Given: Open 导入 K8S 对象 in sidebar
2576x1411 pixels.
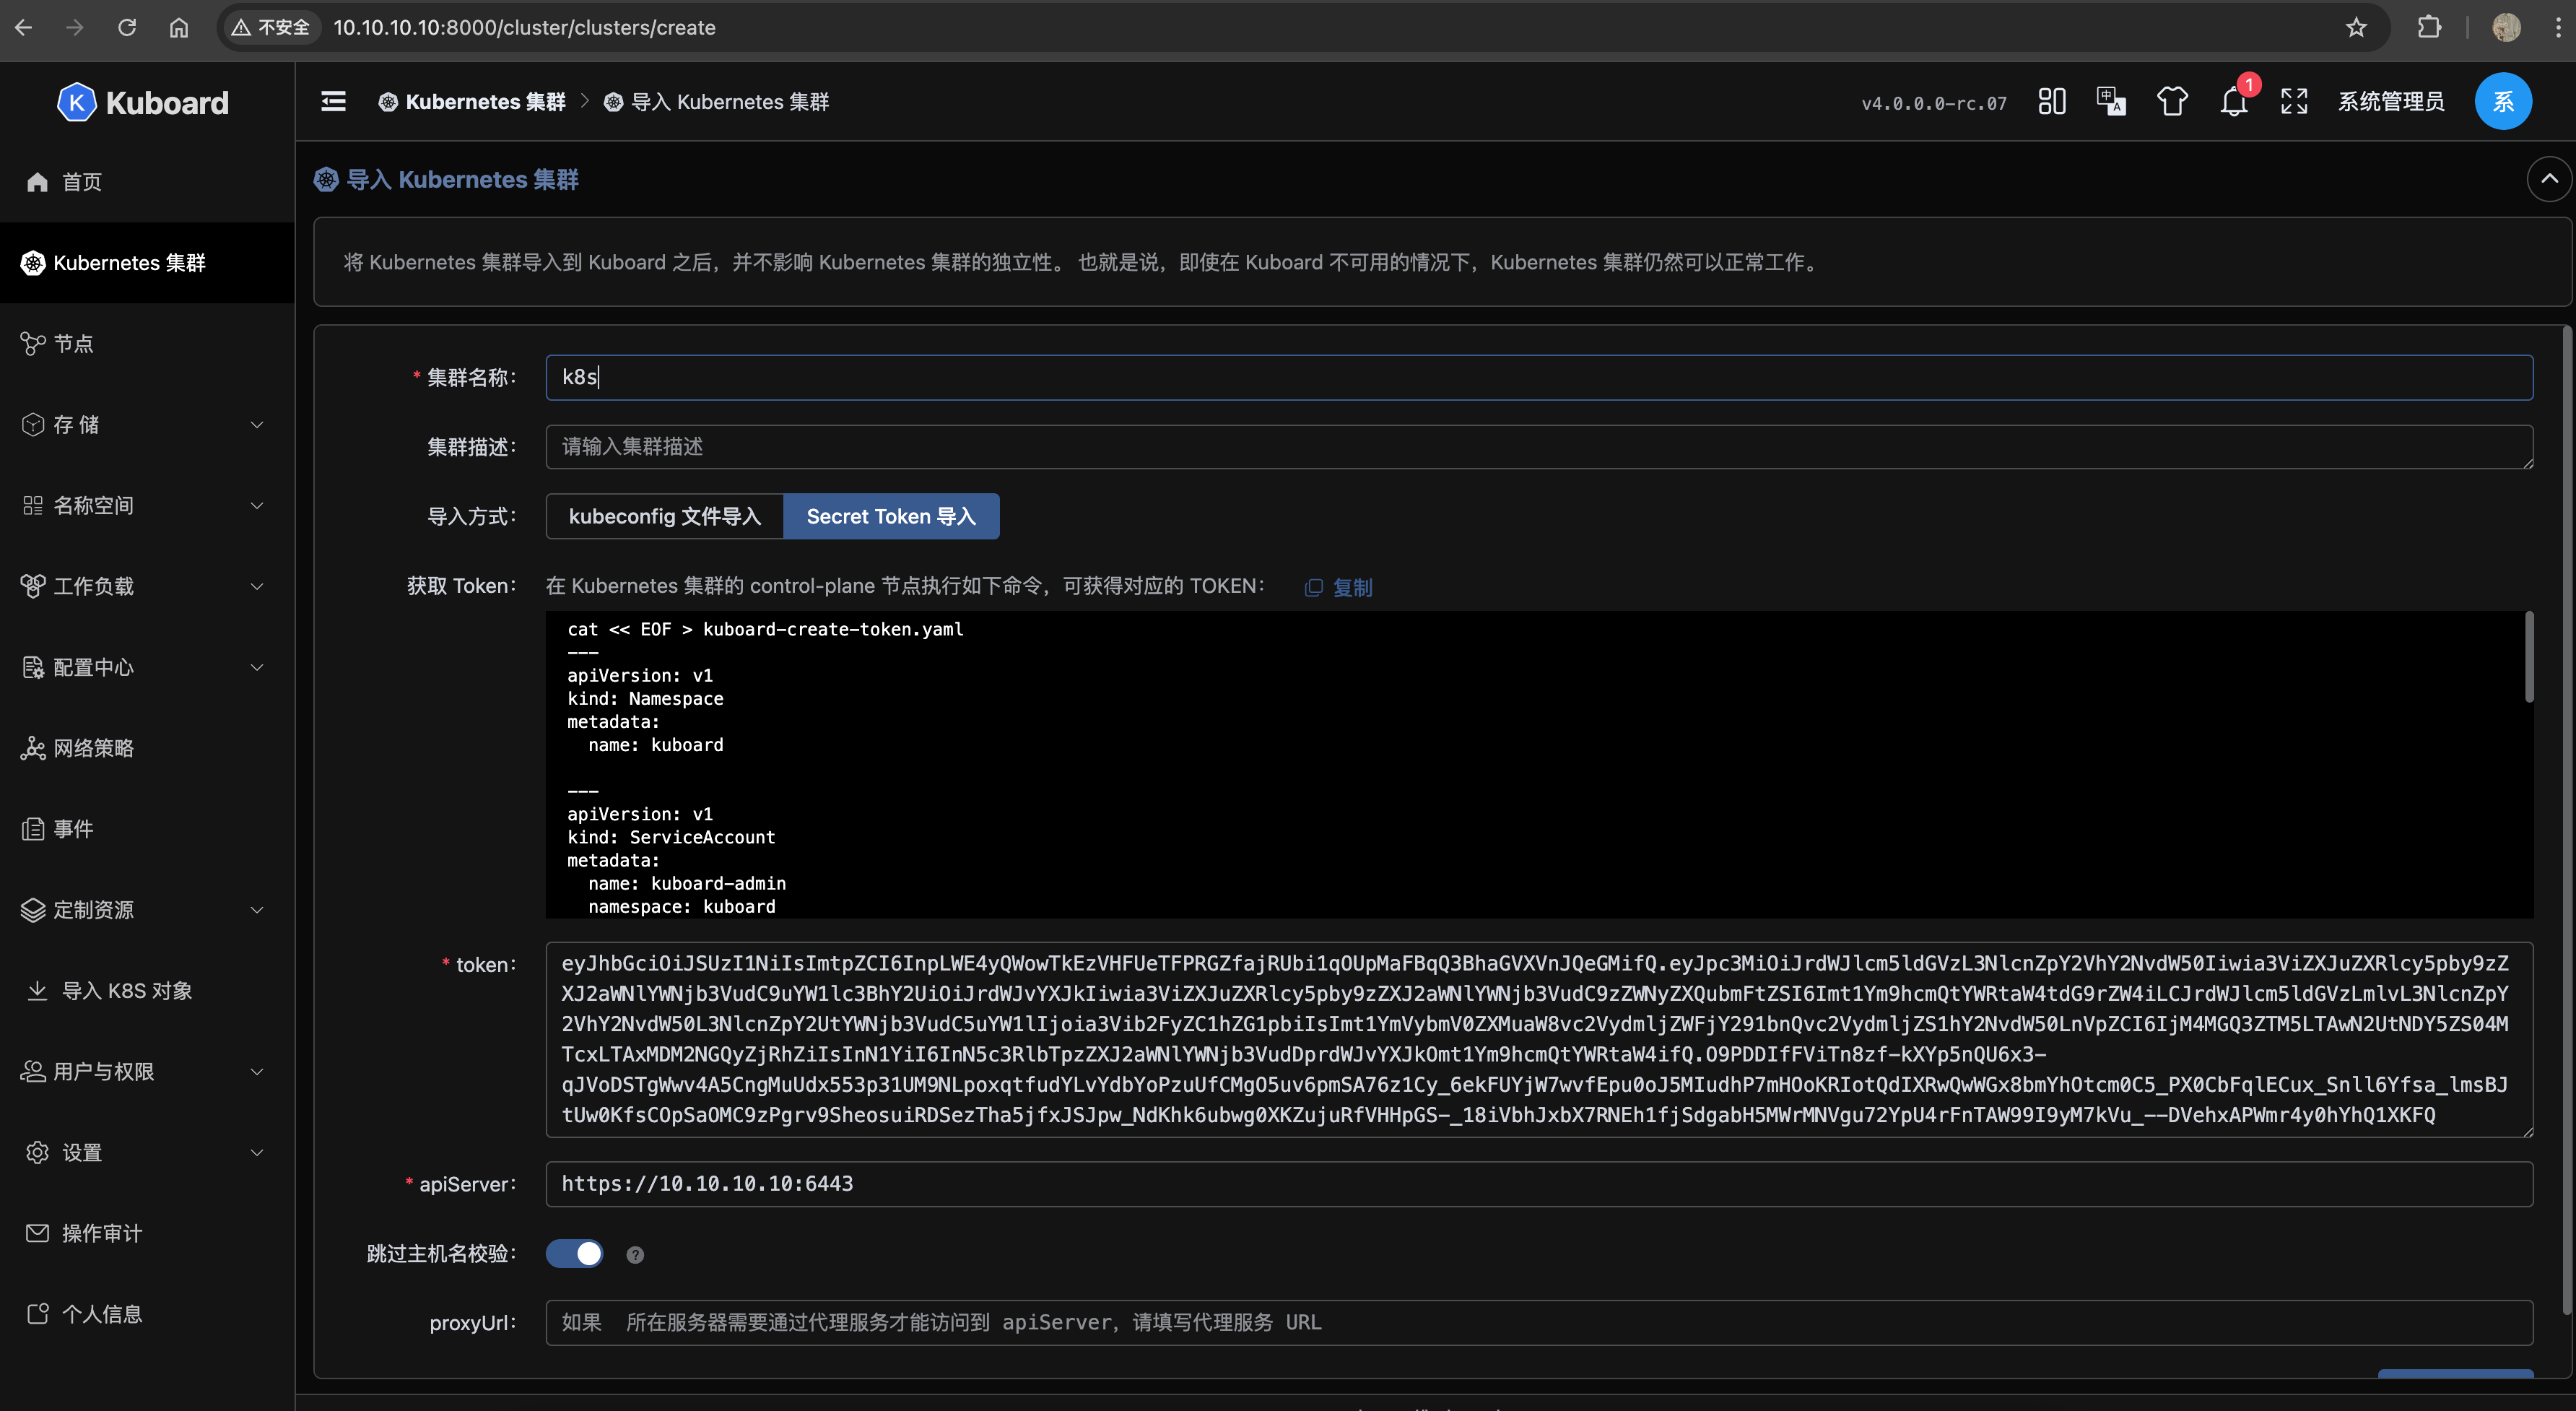Looking at the screenshot, I should (x=147, y=990).
